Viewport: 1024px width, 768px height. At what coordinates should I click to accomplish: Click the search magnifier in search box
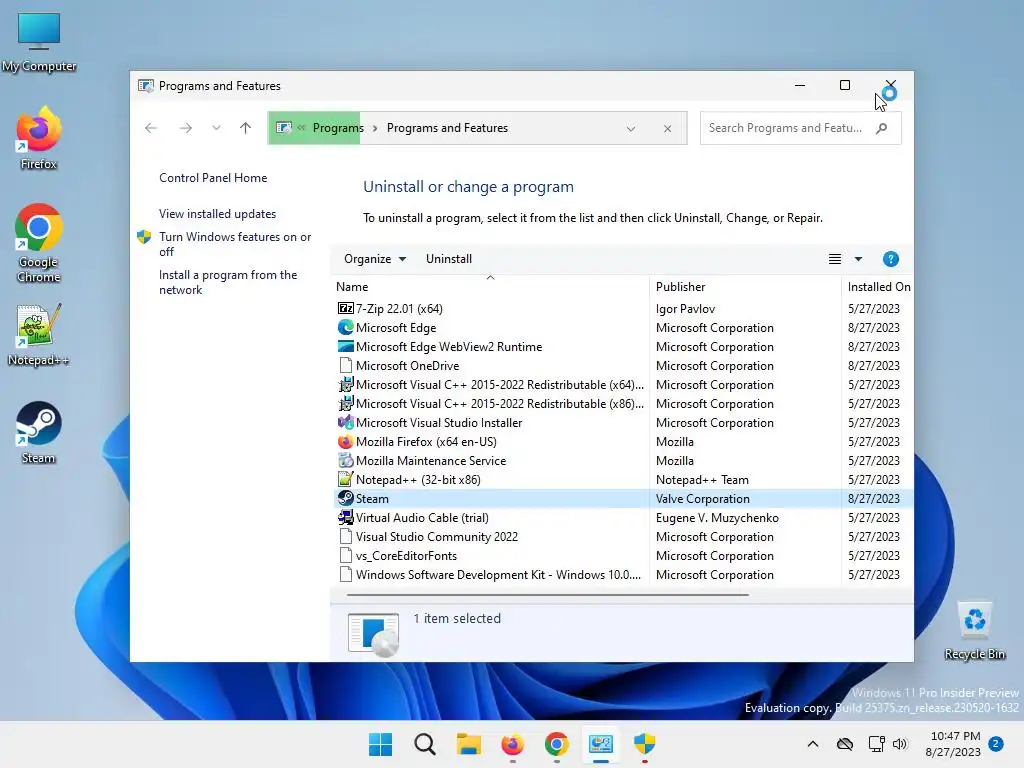(882, 128)
